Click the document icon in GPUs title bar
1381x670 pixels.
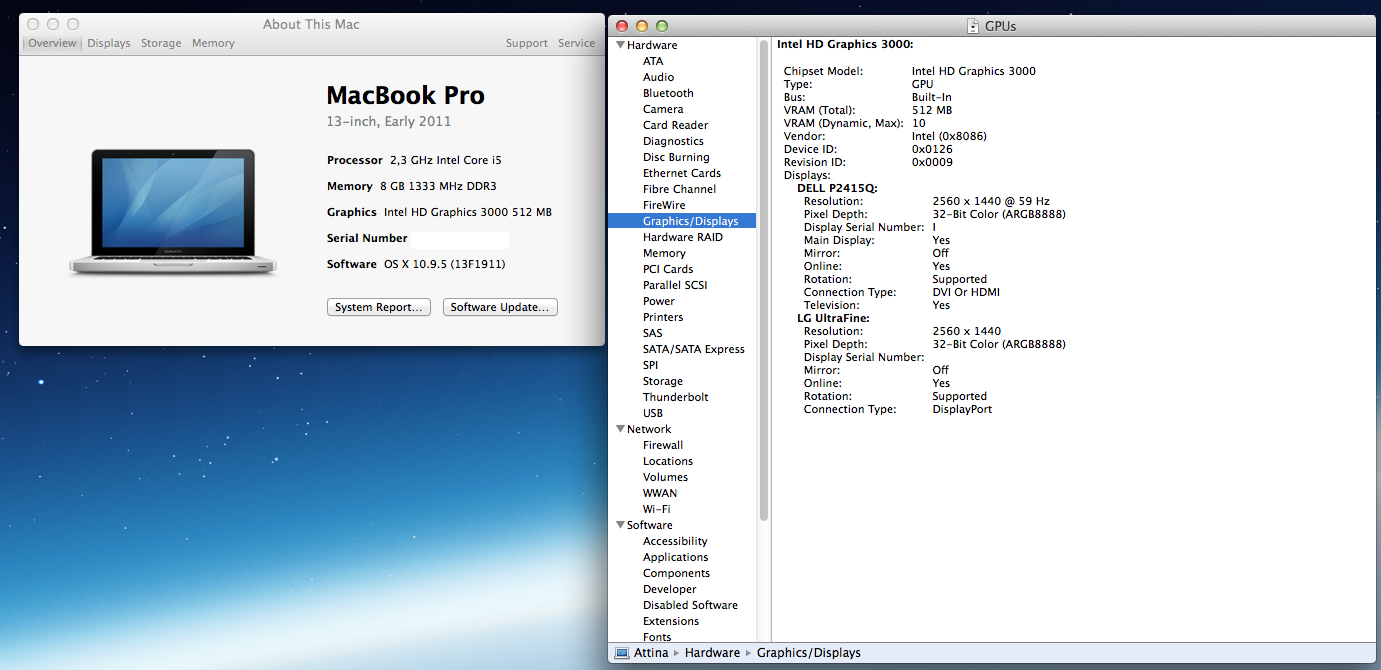coord(973,26)
